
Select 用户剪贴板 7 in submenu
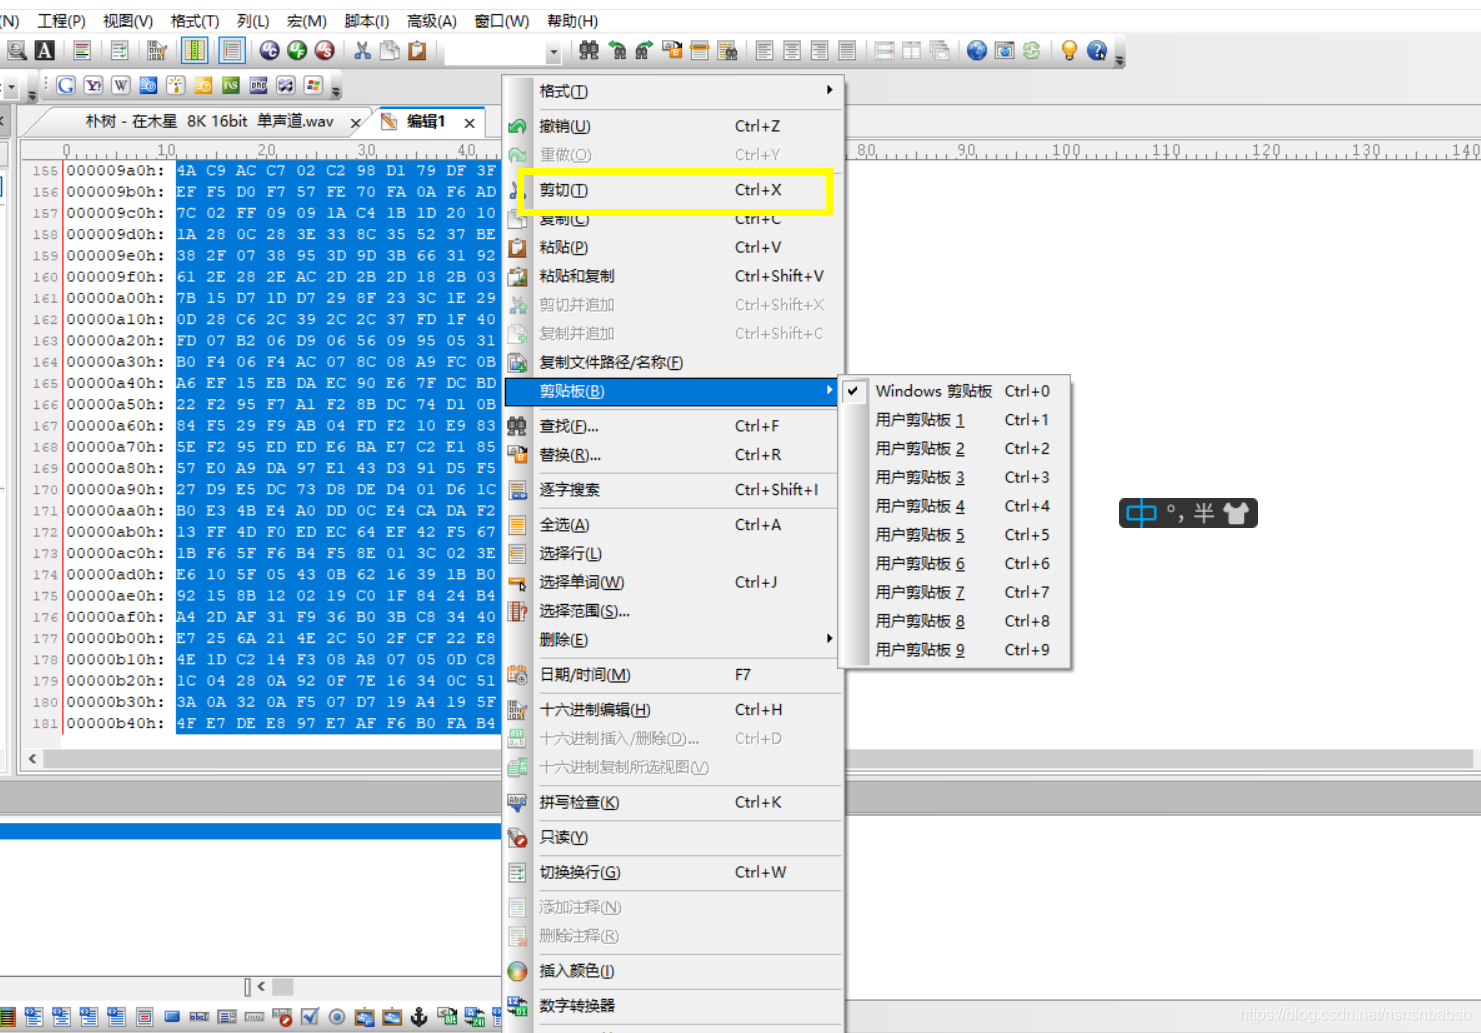click(x=956, y=593)
